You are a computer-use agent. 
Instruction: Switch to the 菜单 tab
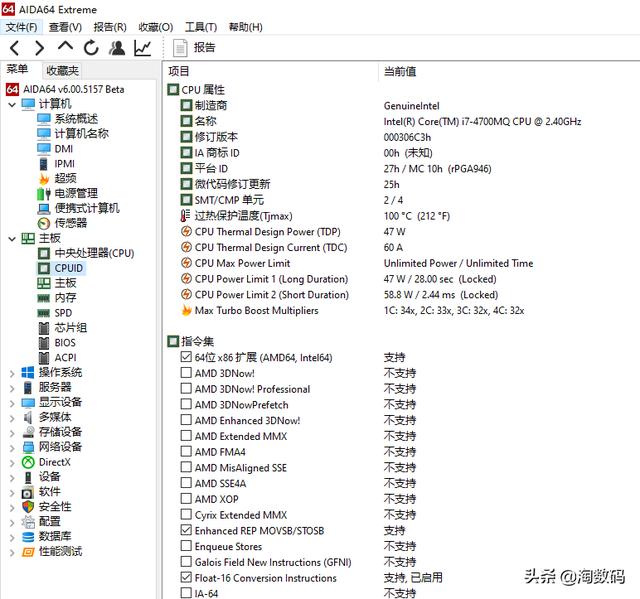coord(17,69)
